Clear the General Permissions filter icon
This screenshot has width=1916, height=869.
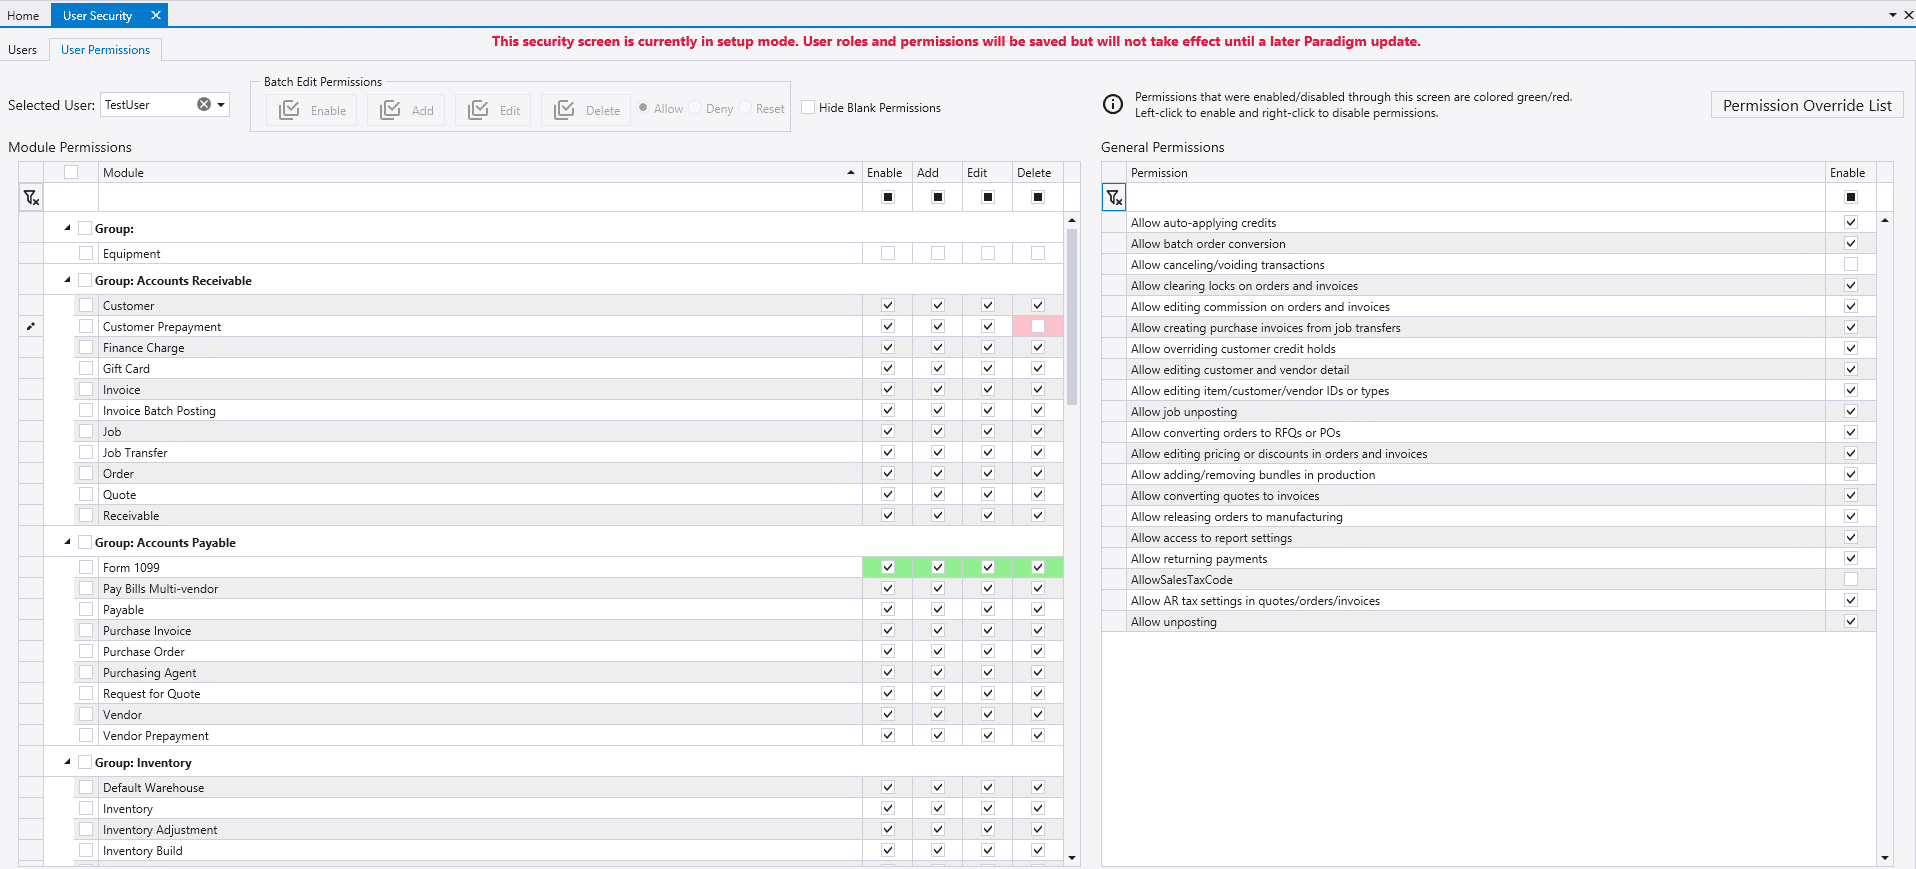click(x=1114, y=198)
